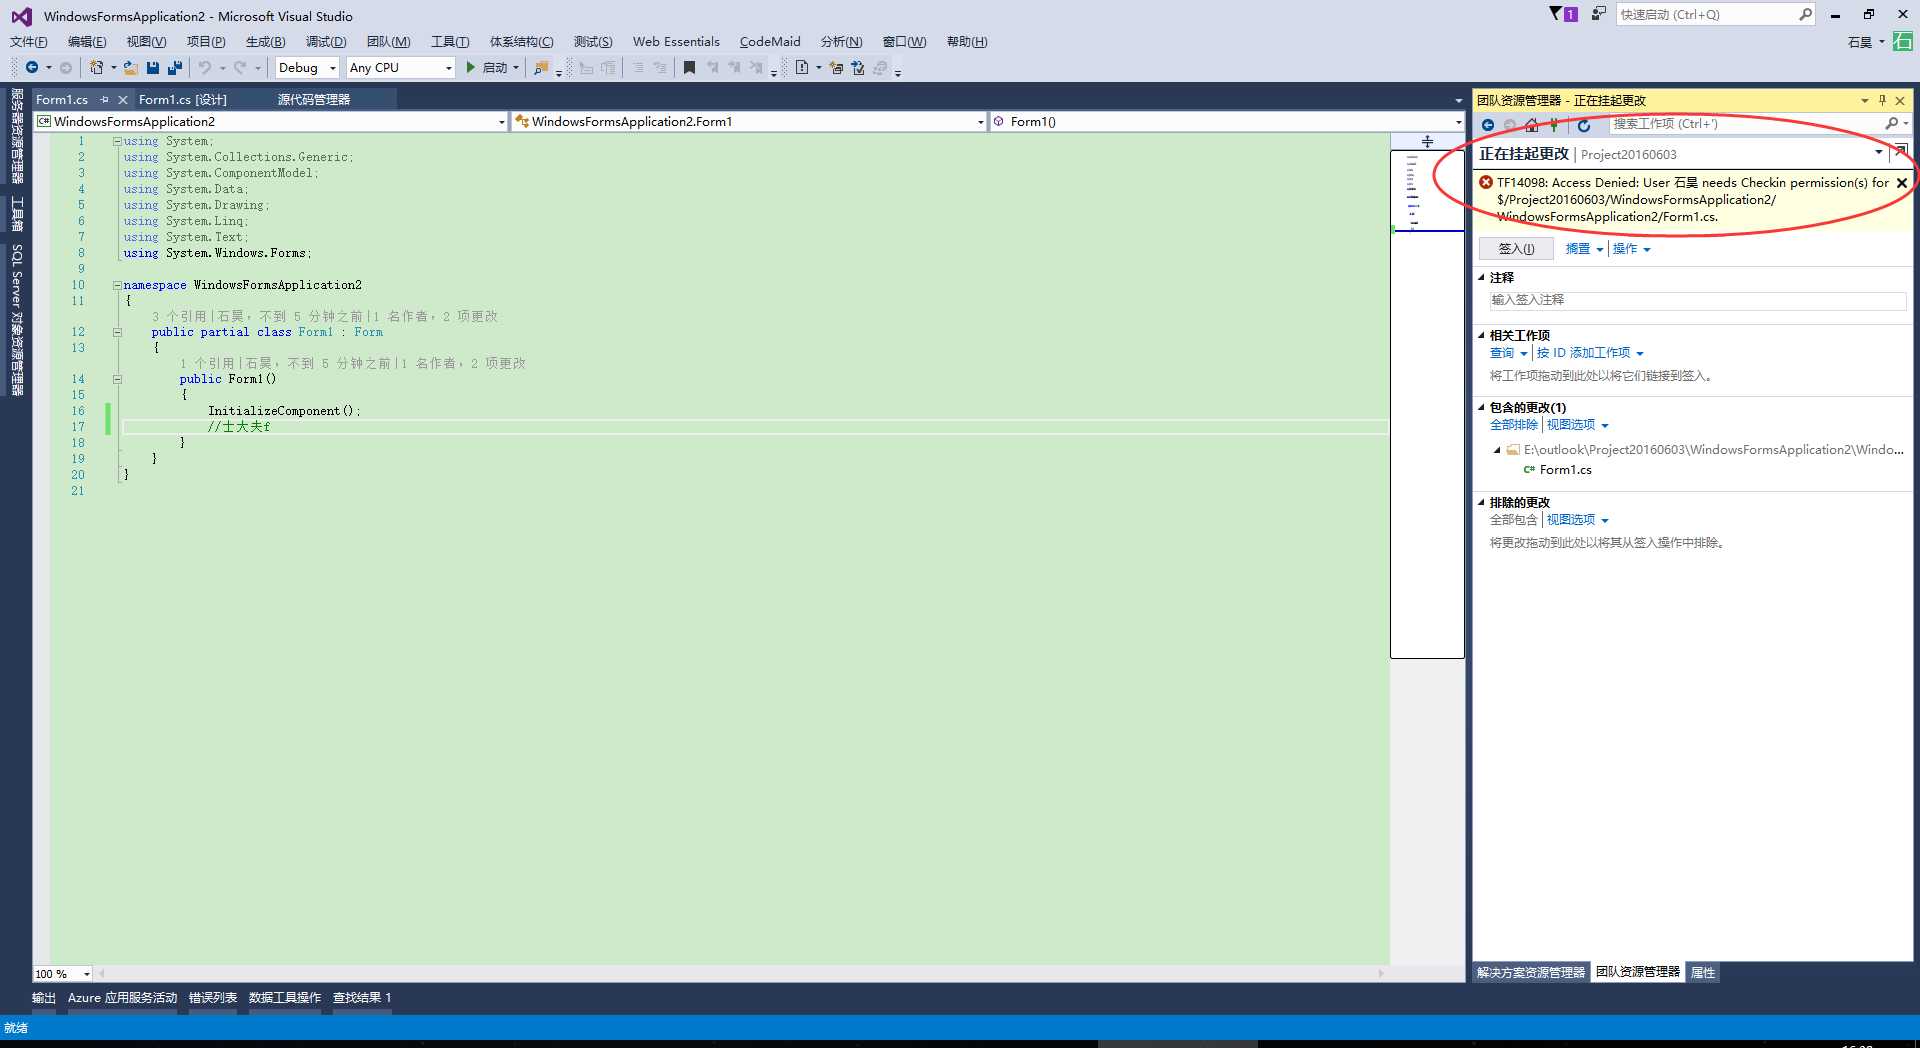Click the New Project toolbar icon
The width and height of the screenshot is (1920, 1048).
click(x=96, y=67)
